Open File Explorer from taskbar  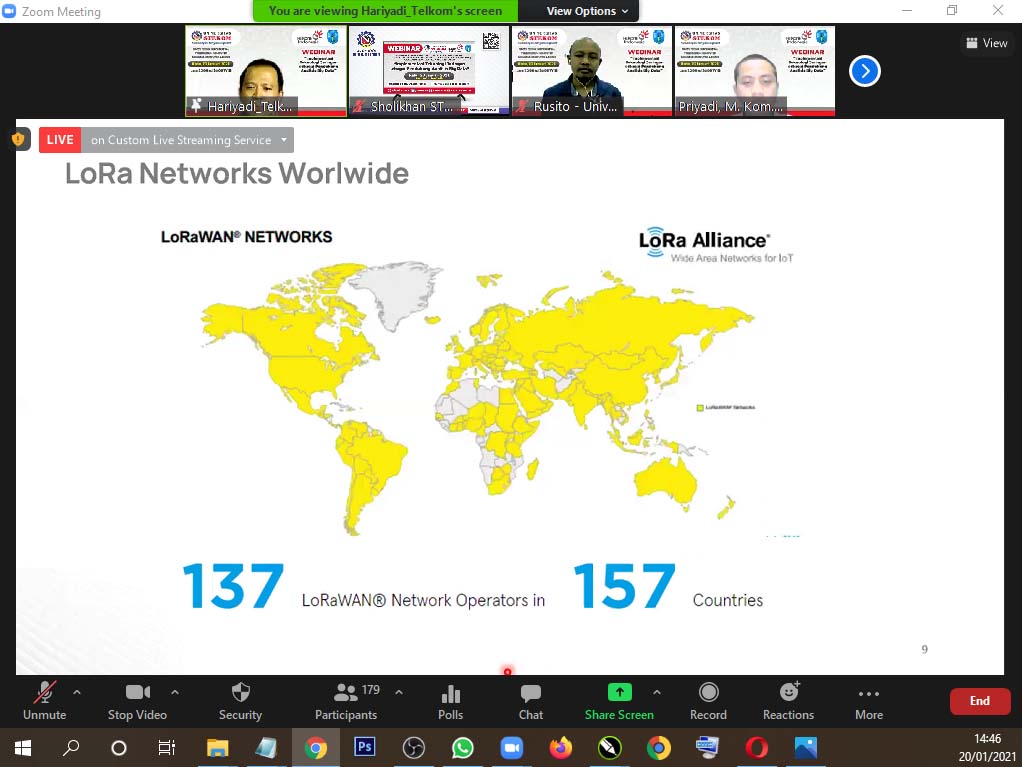[217, 747]
